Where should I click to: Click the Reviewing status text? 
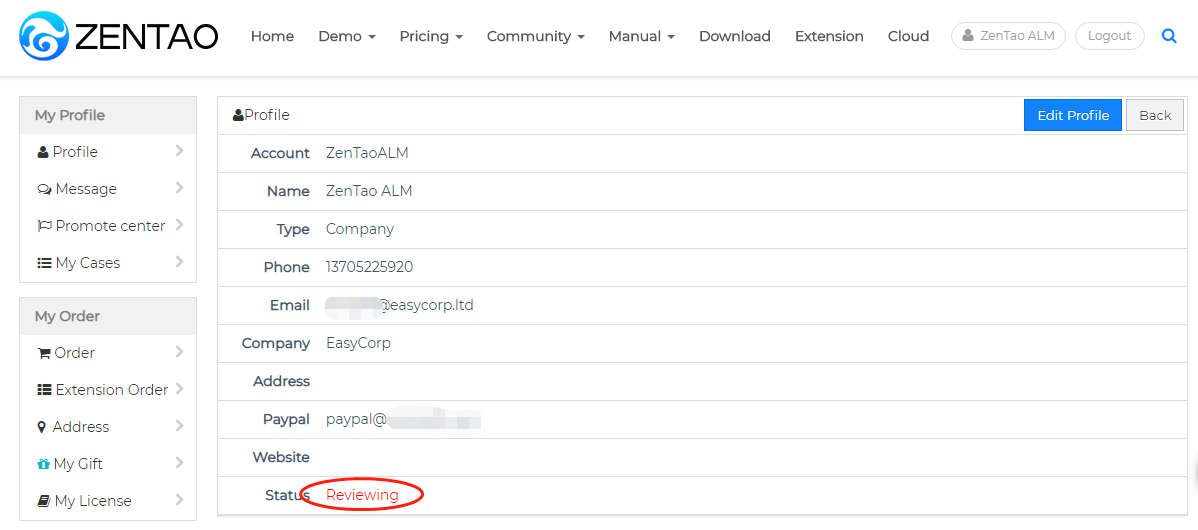[x=362, y=495]
